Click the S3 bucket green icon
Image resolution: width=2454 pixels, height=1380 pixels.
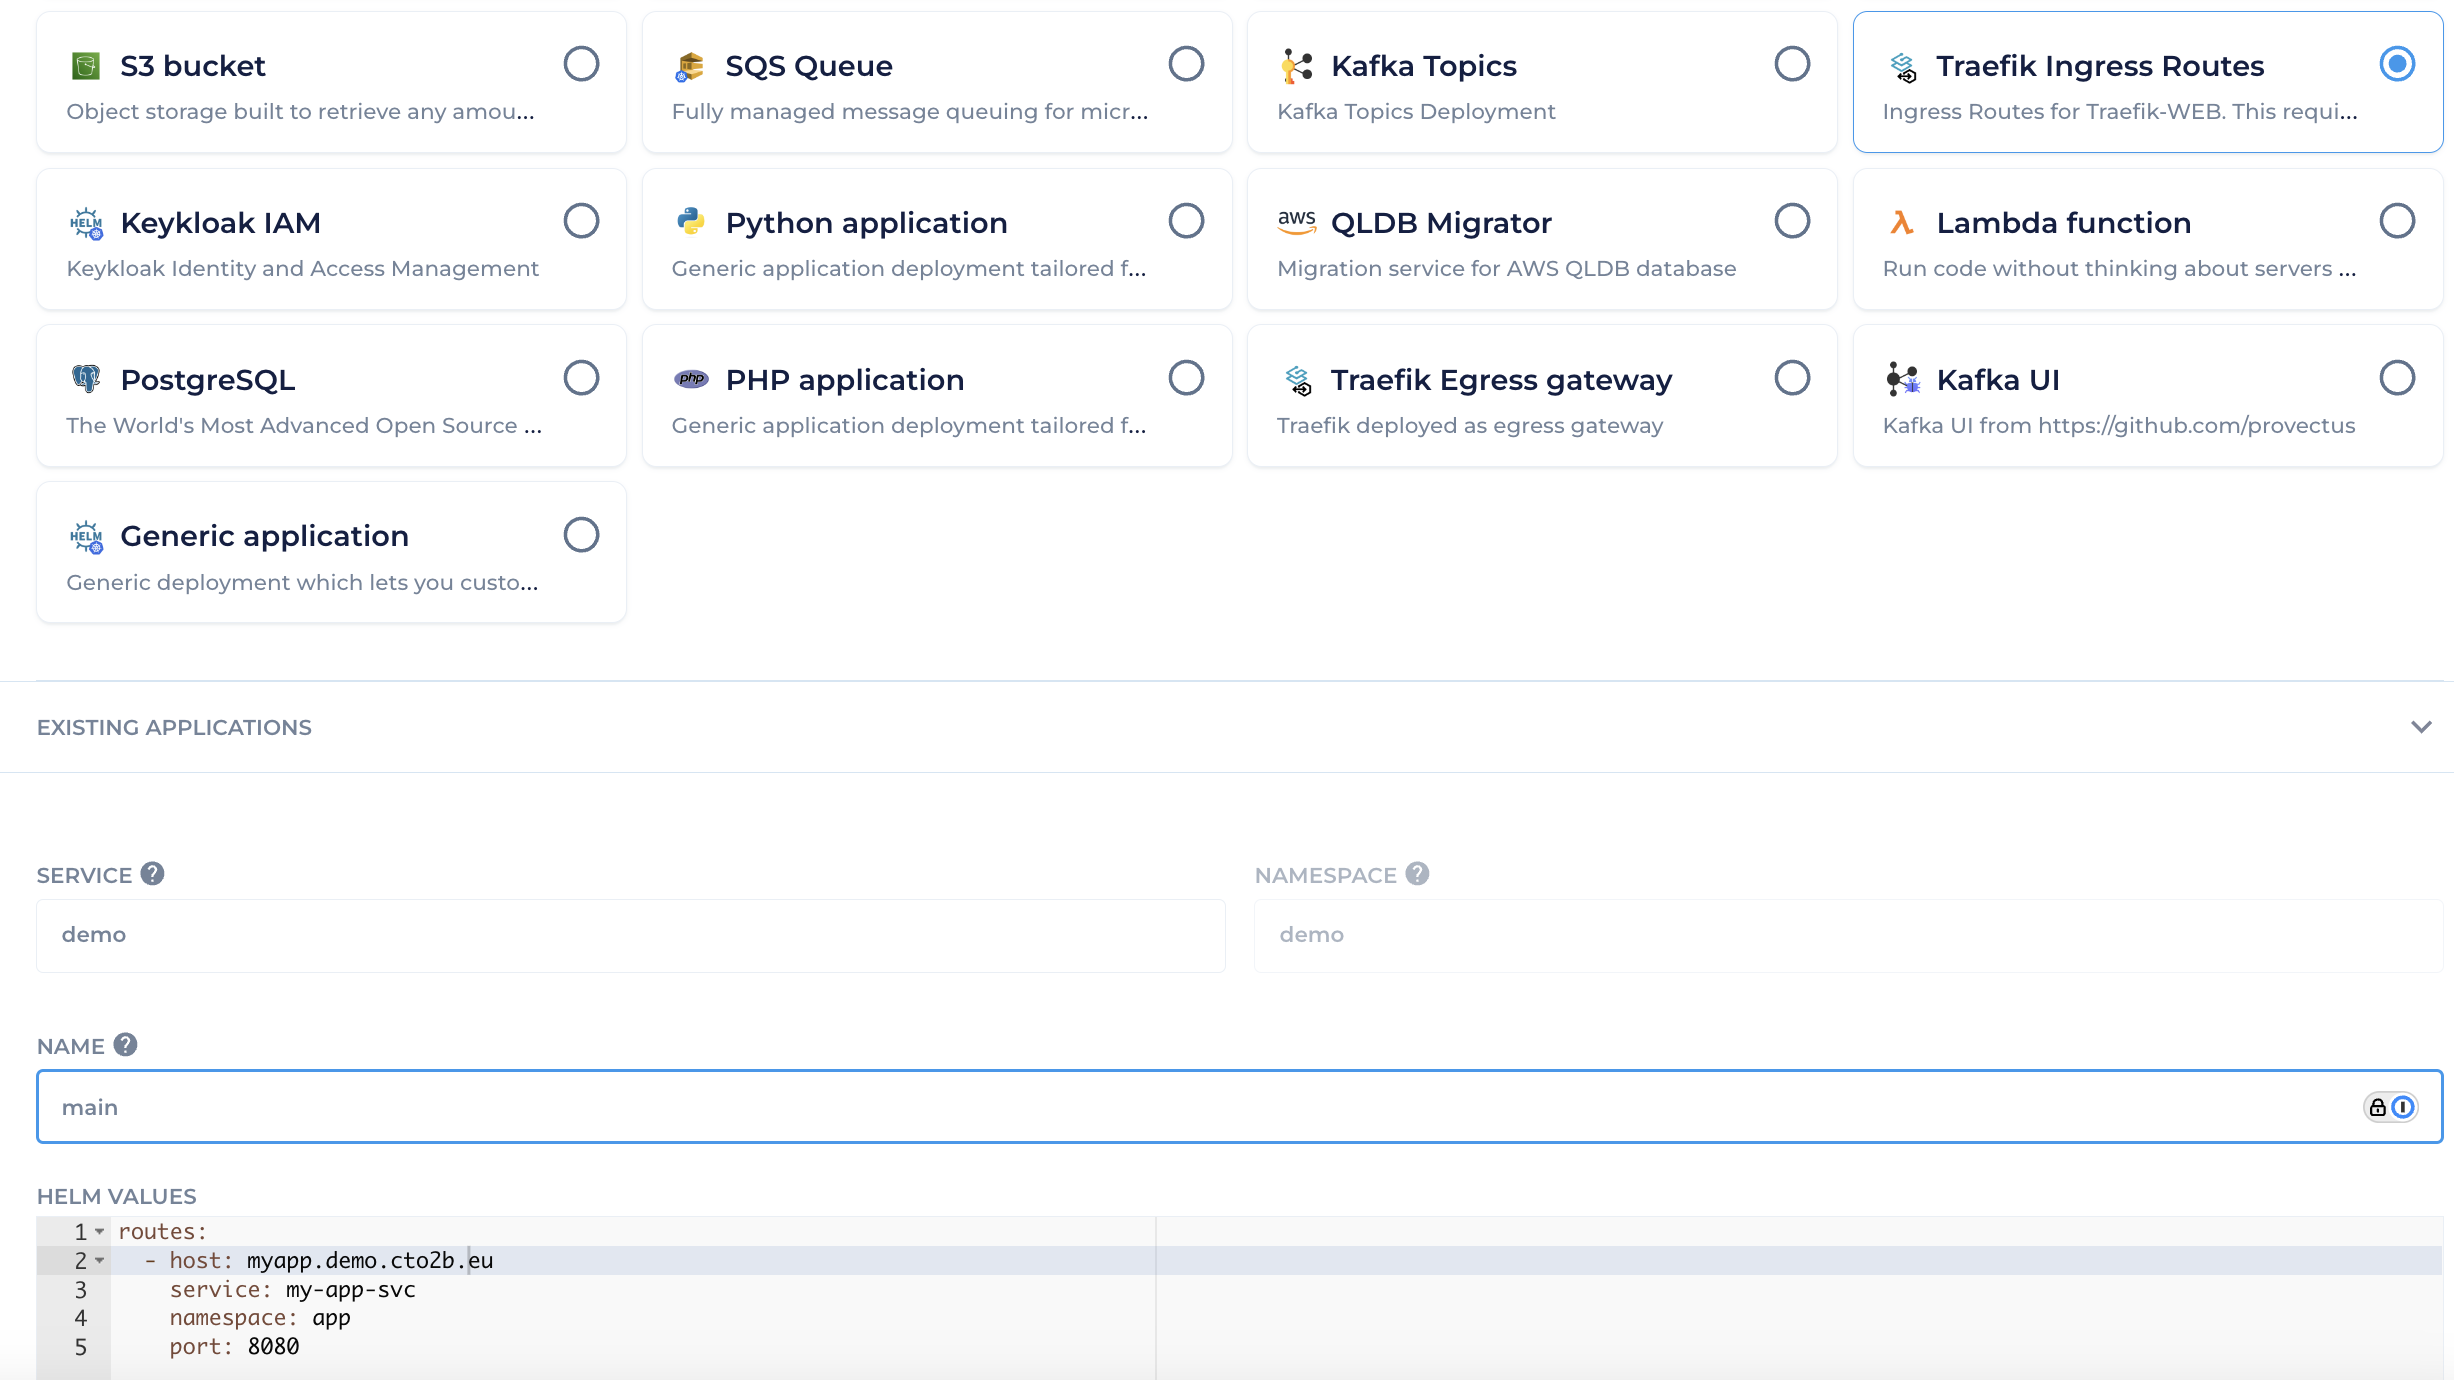[86, 66]
